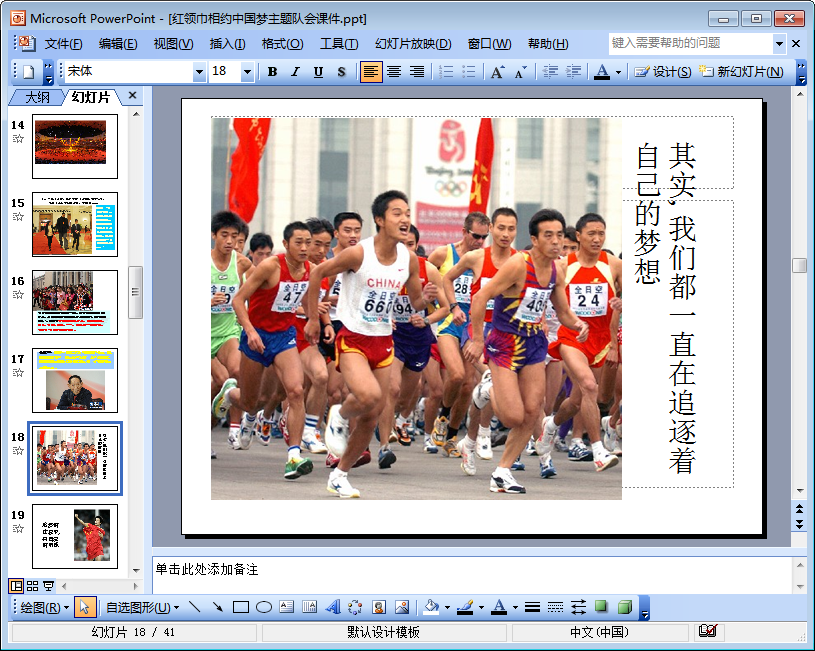Select slide 19 thumbnail
This screenshot has height=651, width=815.
(75, 537)
